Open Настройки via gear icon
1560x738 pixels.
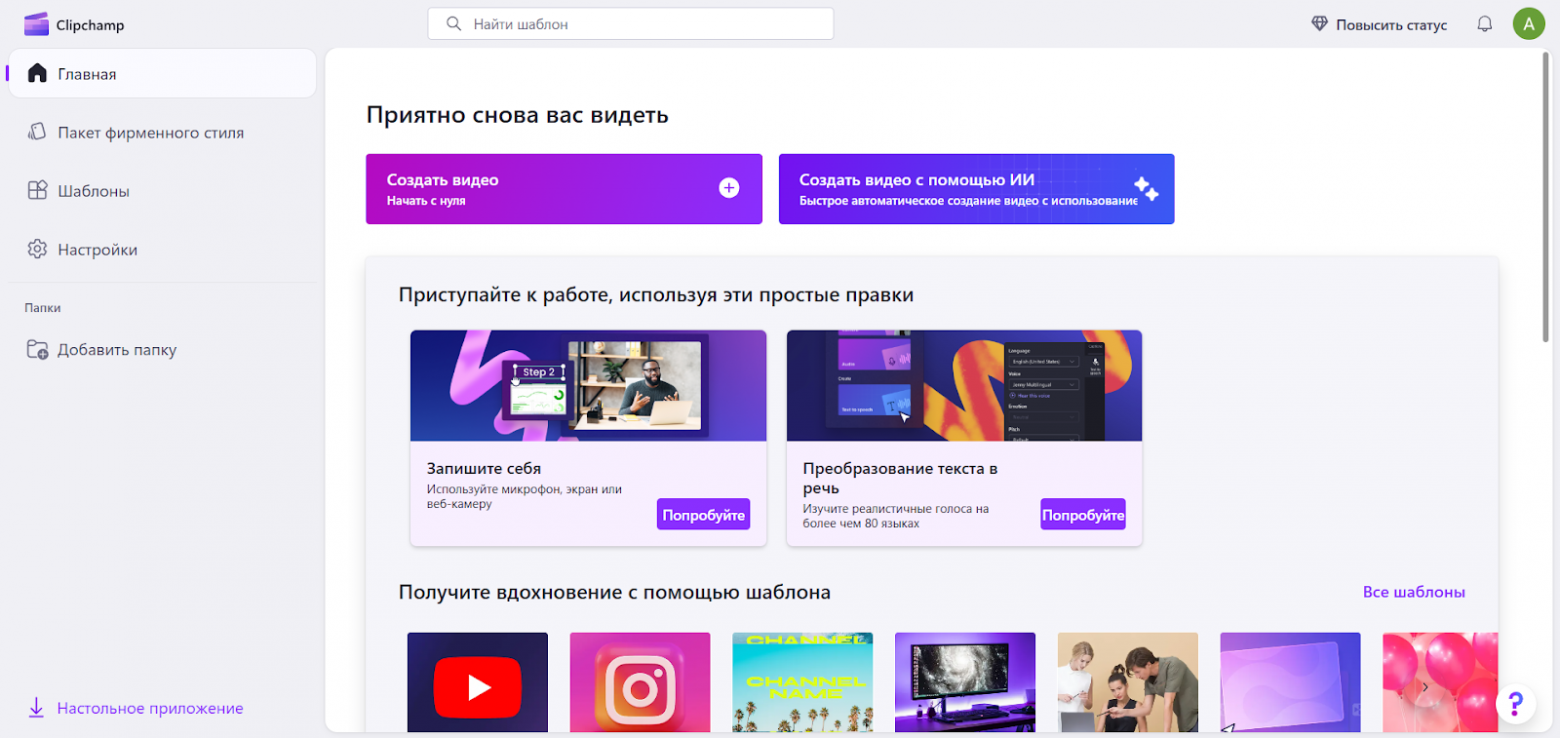click(x=37, y=249)
